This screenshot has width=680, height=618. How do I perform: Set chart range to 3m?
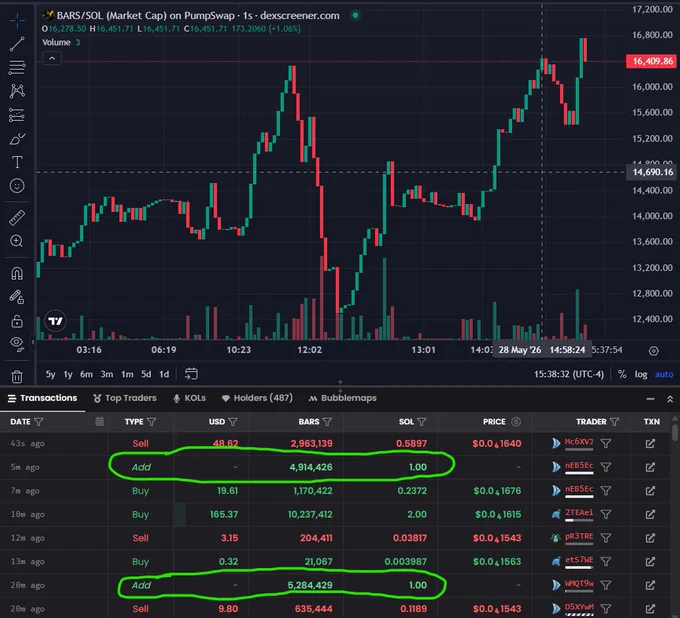[107, 374]
